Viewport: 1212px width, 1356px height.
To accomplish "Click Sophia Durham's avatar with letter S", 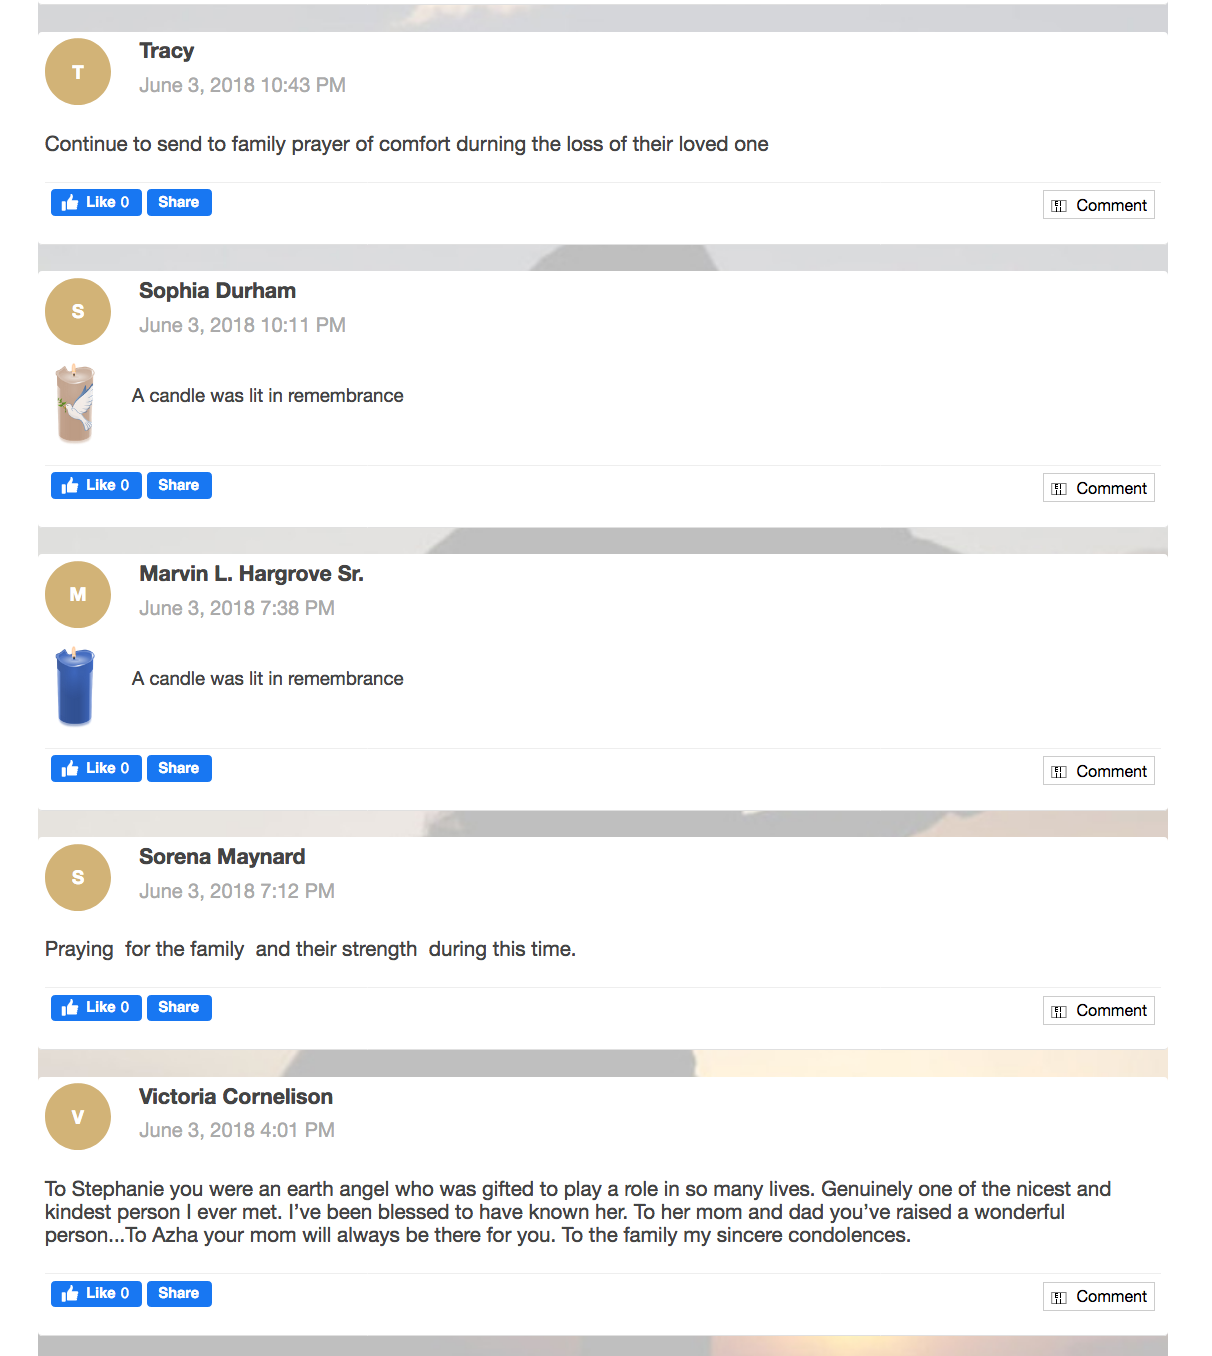I will pyautogui.click(x=78, y=312).
